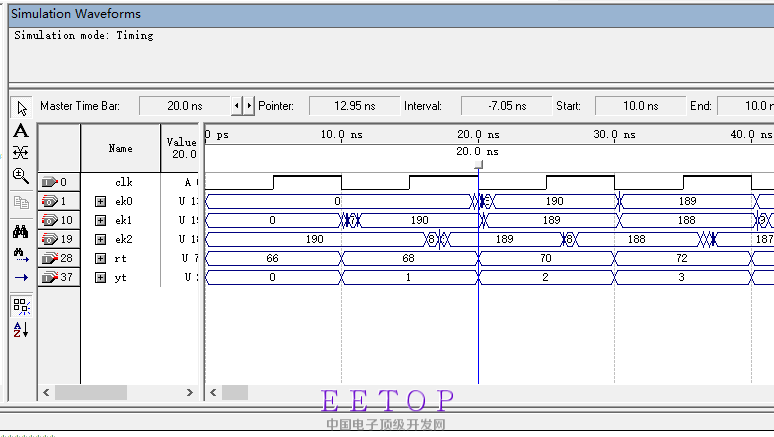This screenshot has height=437, width=774.
Task: Click yt waveform segment showing 3
Action: pos(682,277)
